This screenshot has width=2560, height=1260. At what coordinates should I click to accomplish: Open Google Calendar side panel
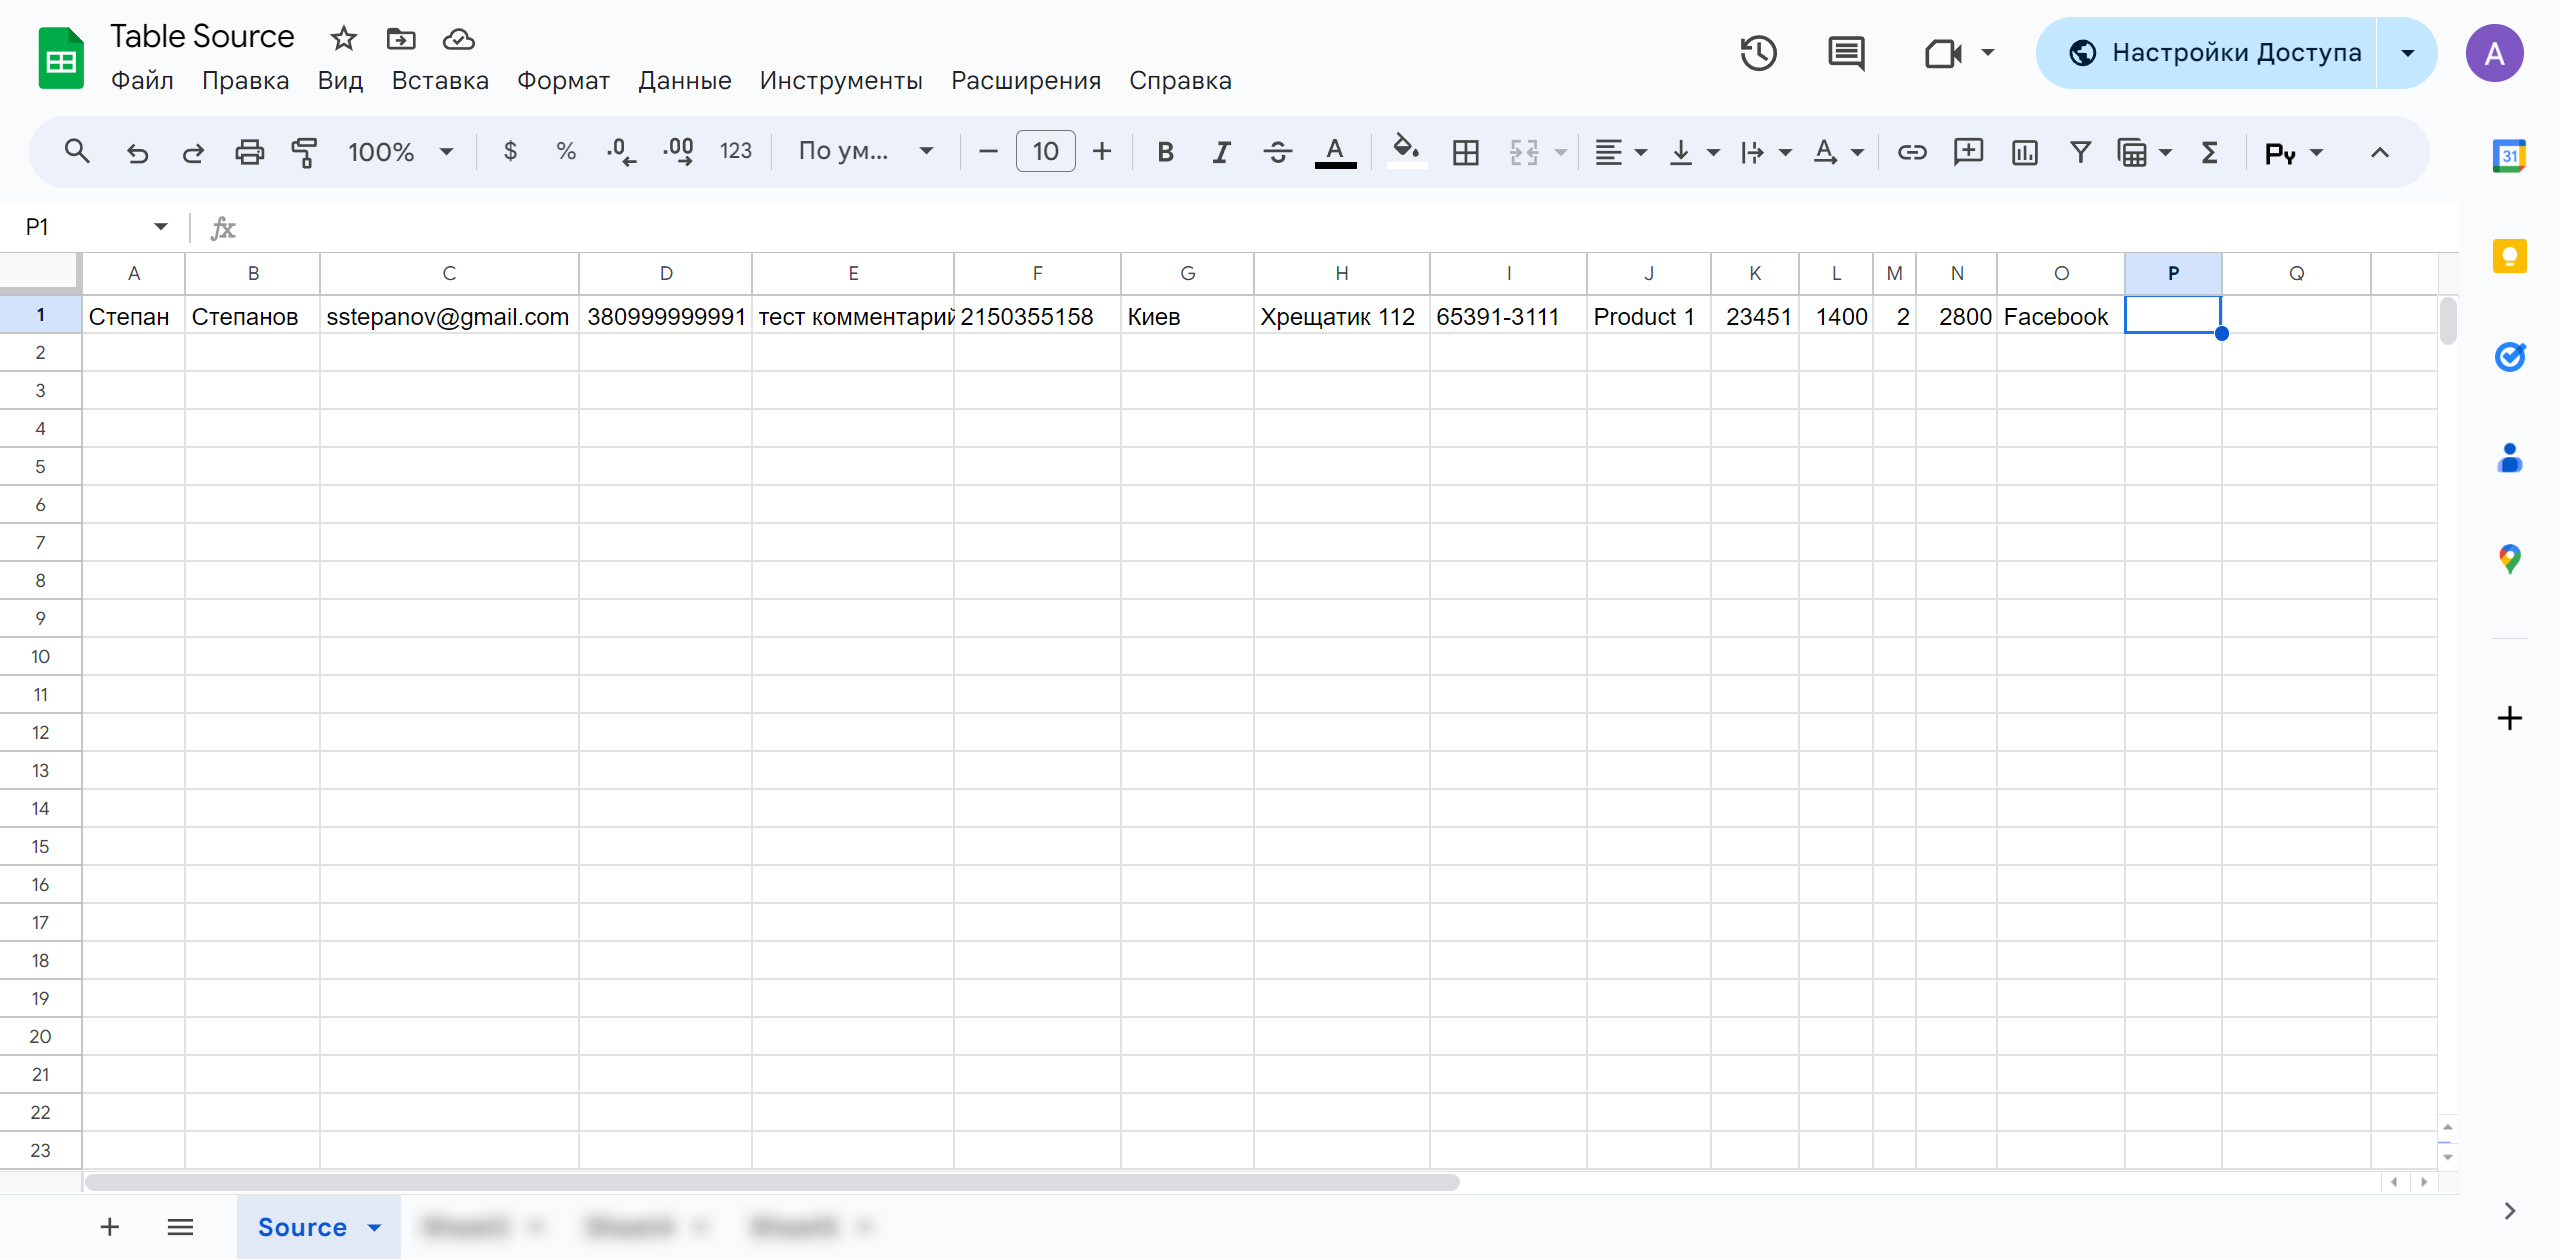click(x=2509, y=157)
